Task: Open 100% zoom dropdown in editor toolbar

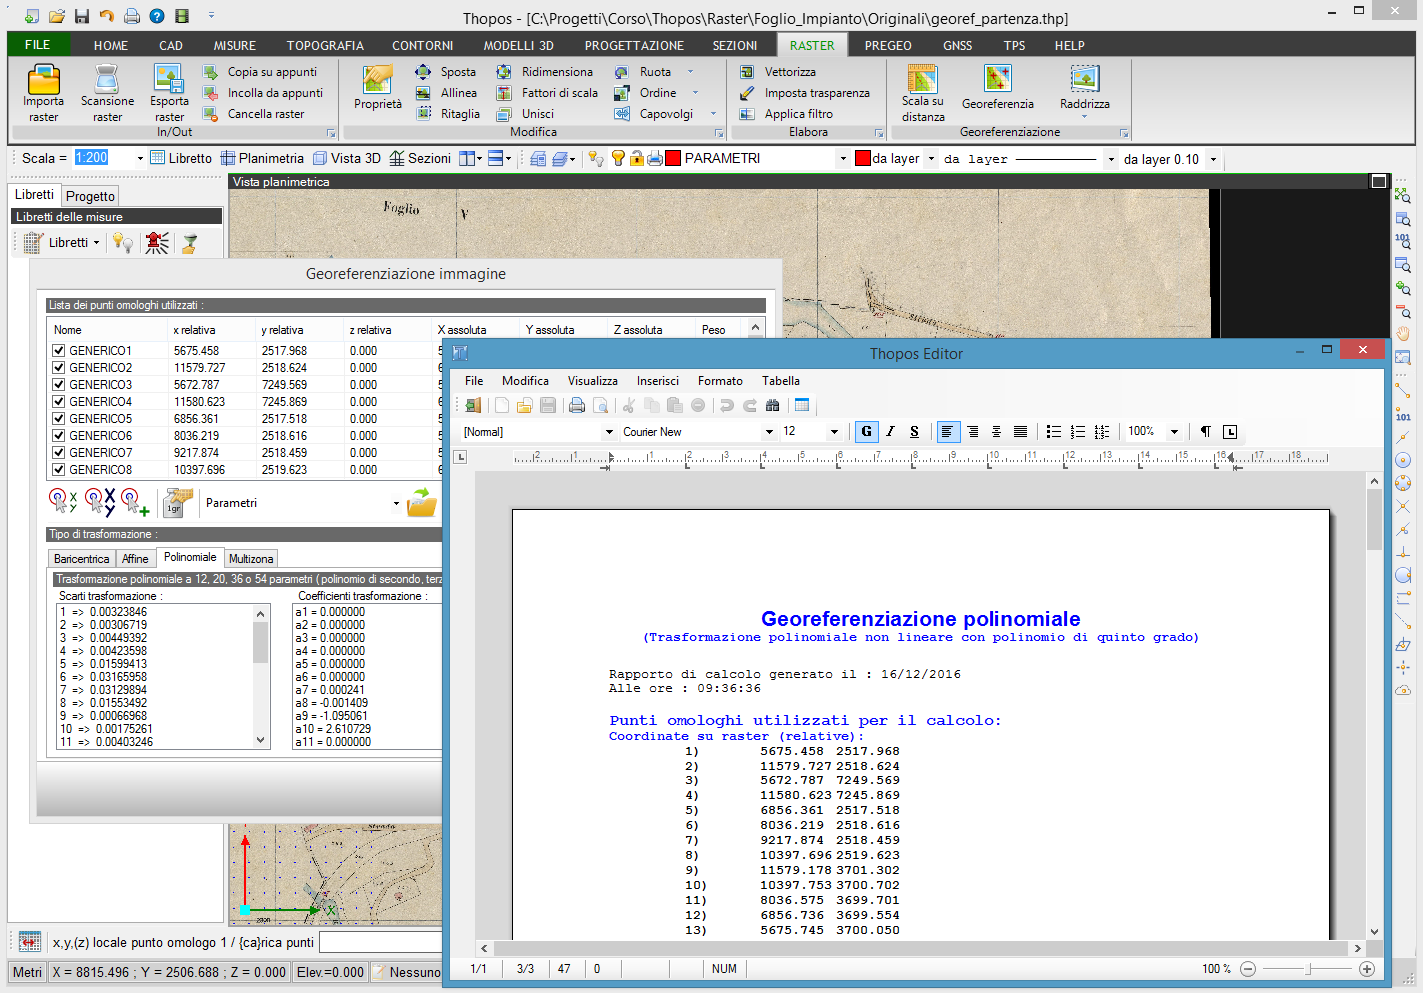Action: [x=1174, y=432]
